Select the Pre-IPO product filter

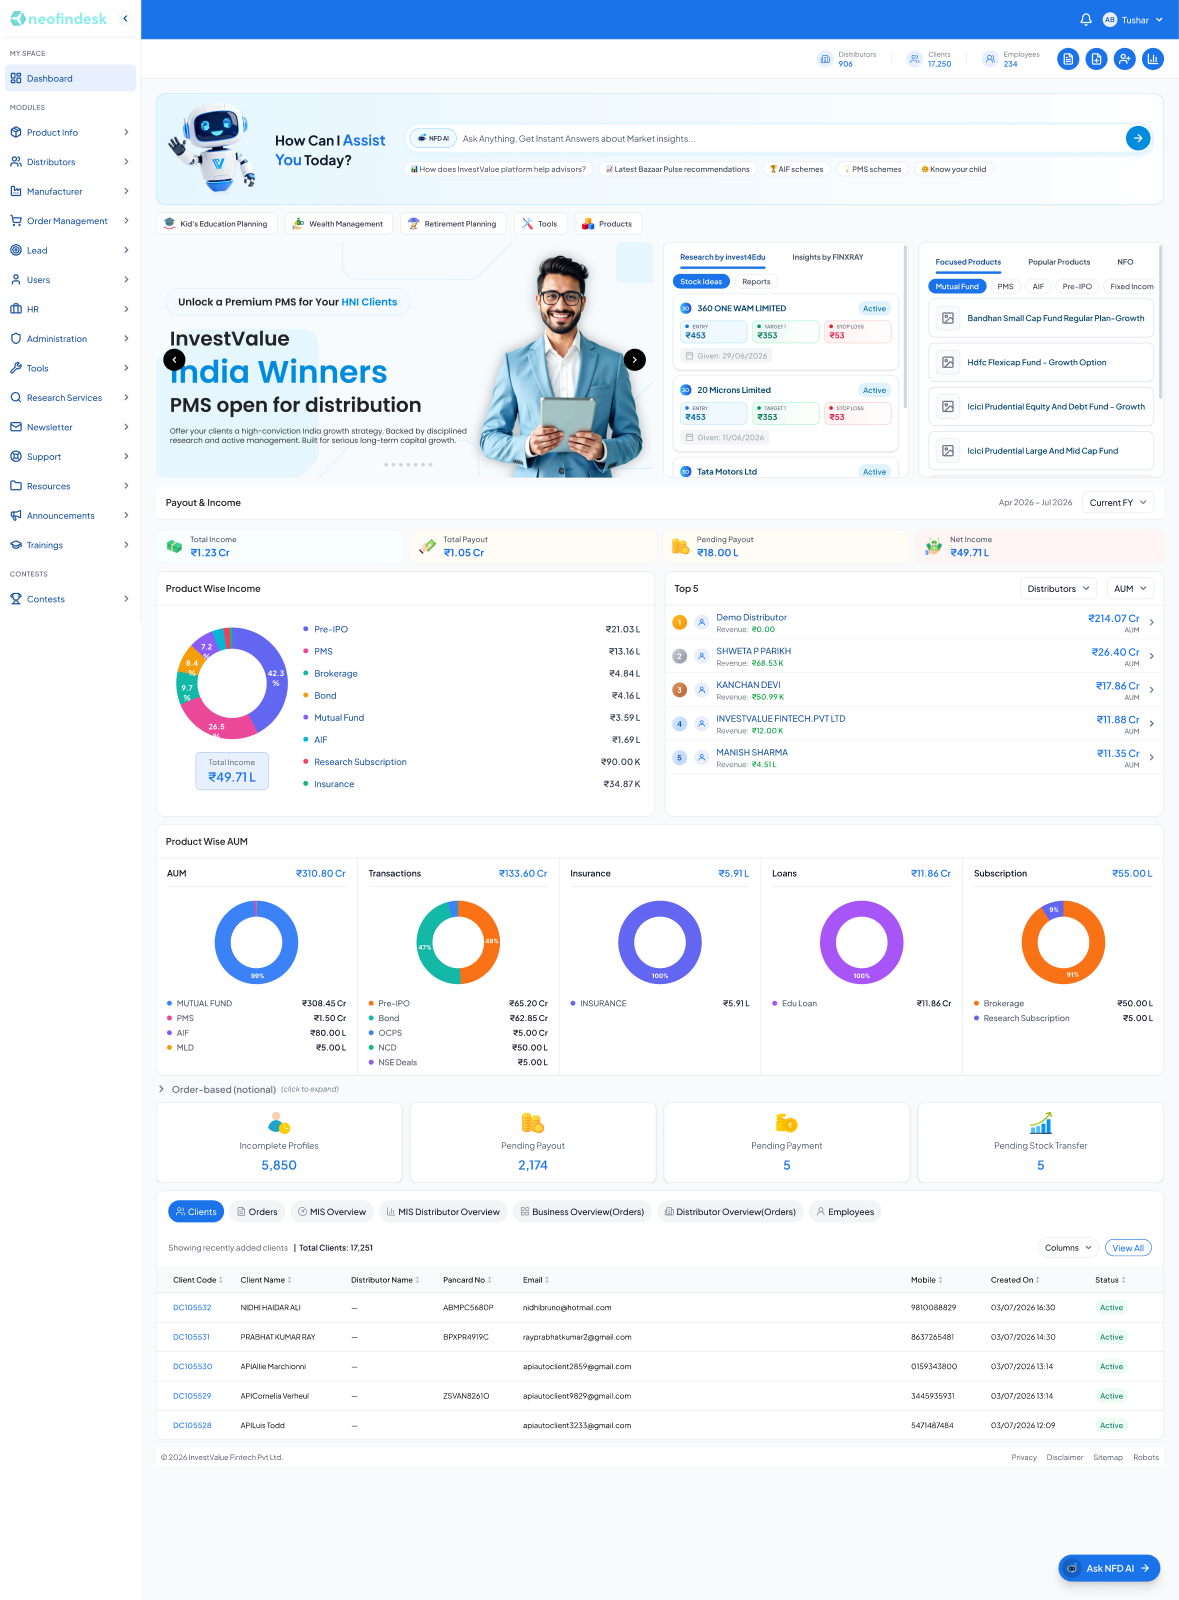pos(1077,286)
